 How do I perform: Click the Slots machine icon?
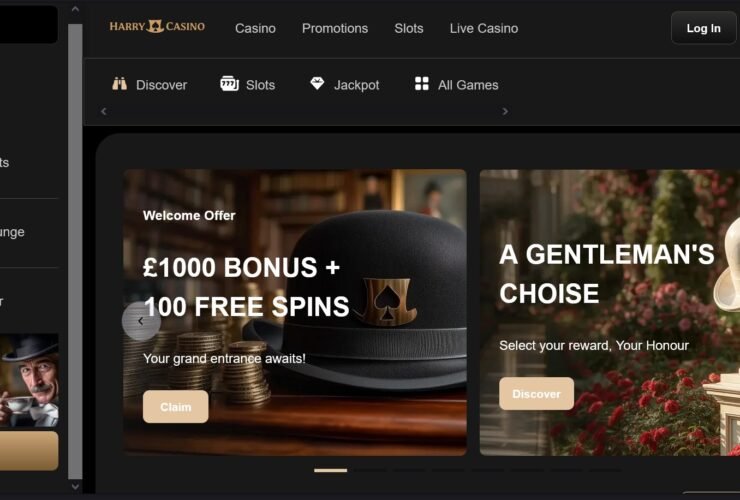(229, 84)
